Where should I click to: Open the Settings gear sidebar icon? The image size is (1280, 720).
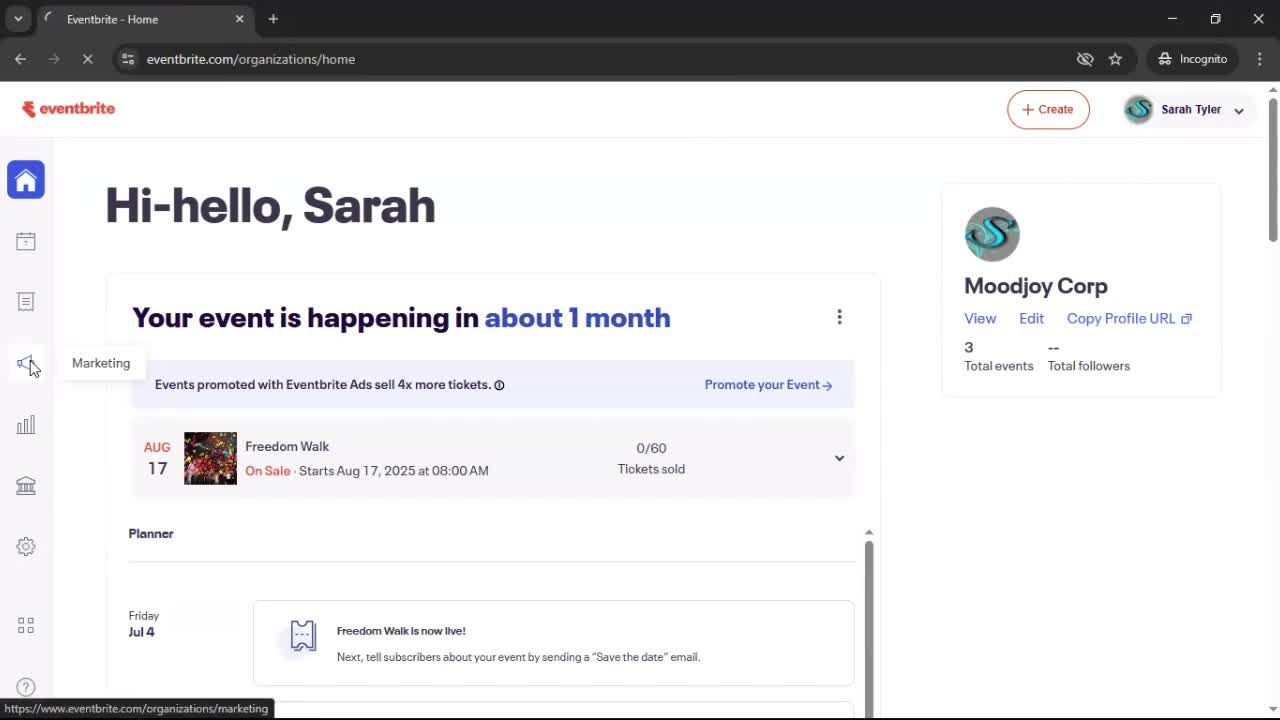[26, 546]
